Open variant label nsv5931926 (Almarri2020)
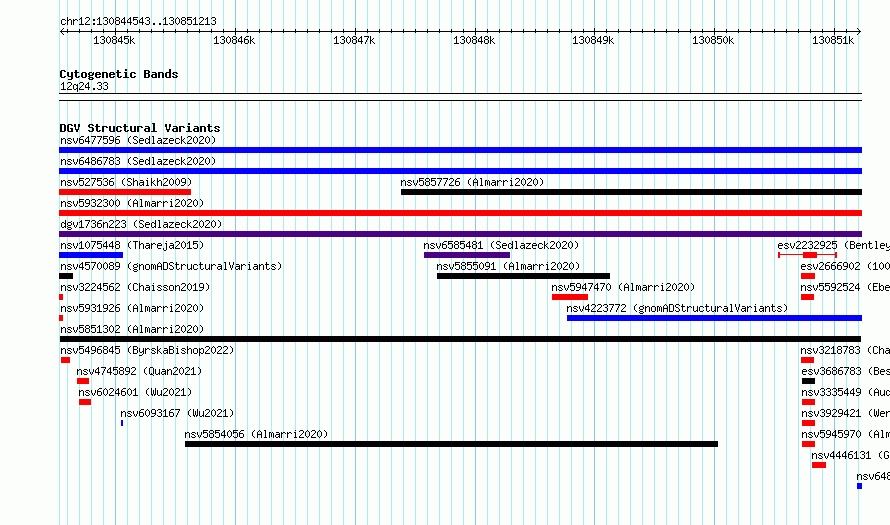 [x=132, y=308]
